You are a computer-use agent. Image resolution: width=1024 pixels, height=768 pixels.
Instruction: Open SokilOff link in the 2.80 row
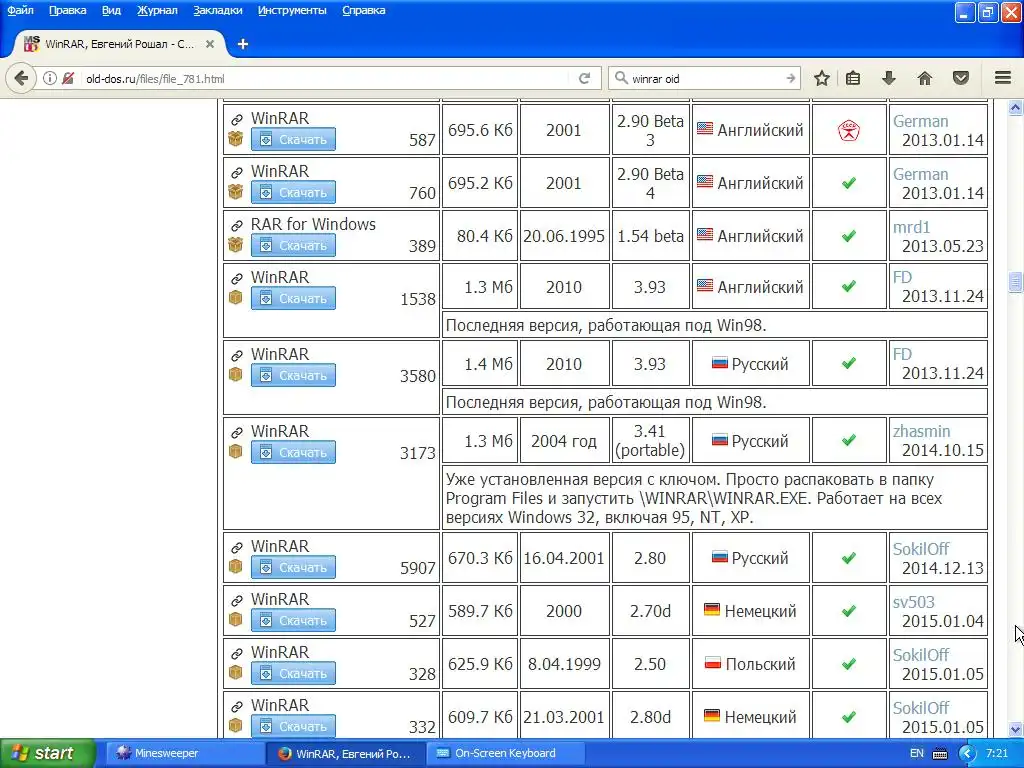(921, 549)
